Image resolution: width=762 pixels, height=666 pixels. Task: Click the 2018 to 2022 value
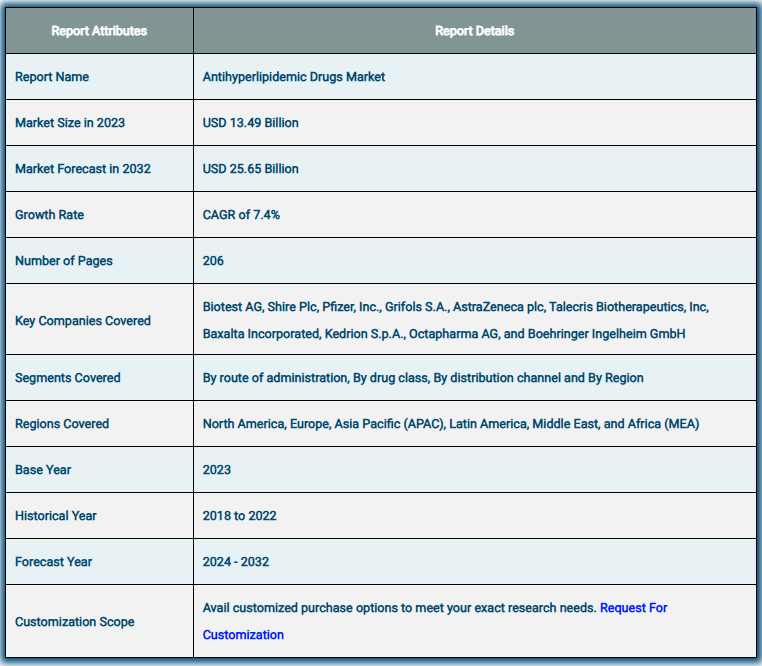tap(240, 516)
